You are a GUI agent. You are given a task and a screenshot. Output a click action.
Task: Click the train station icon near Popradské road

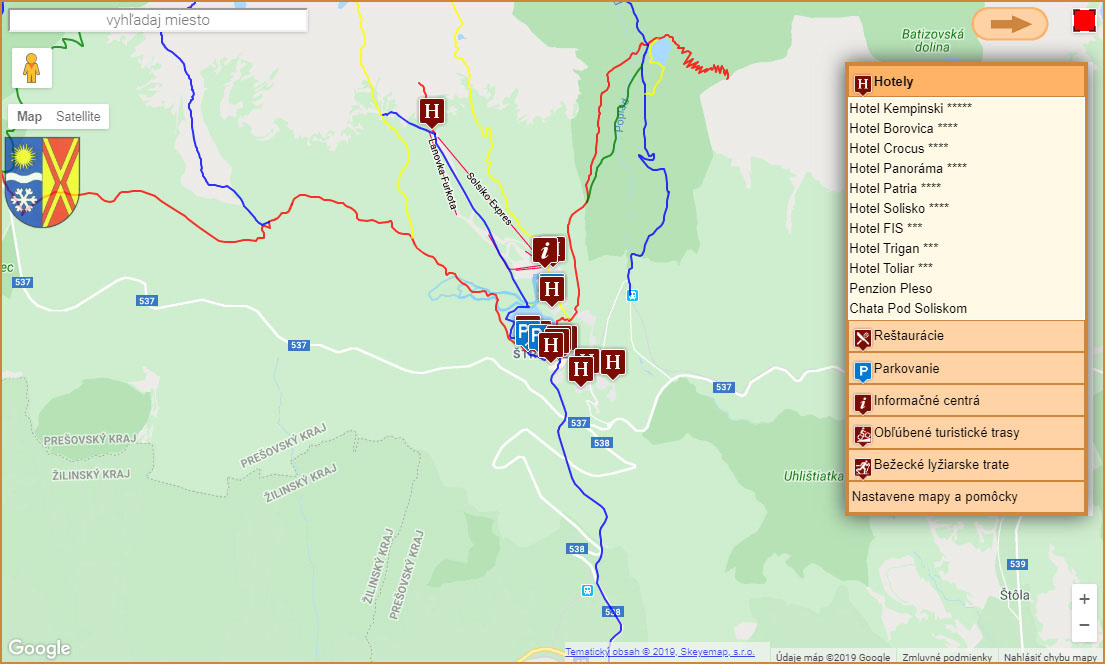pyautogui.click(x=632, y=295)
